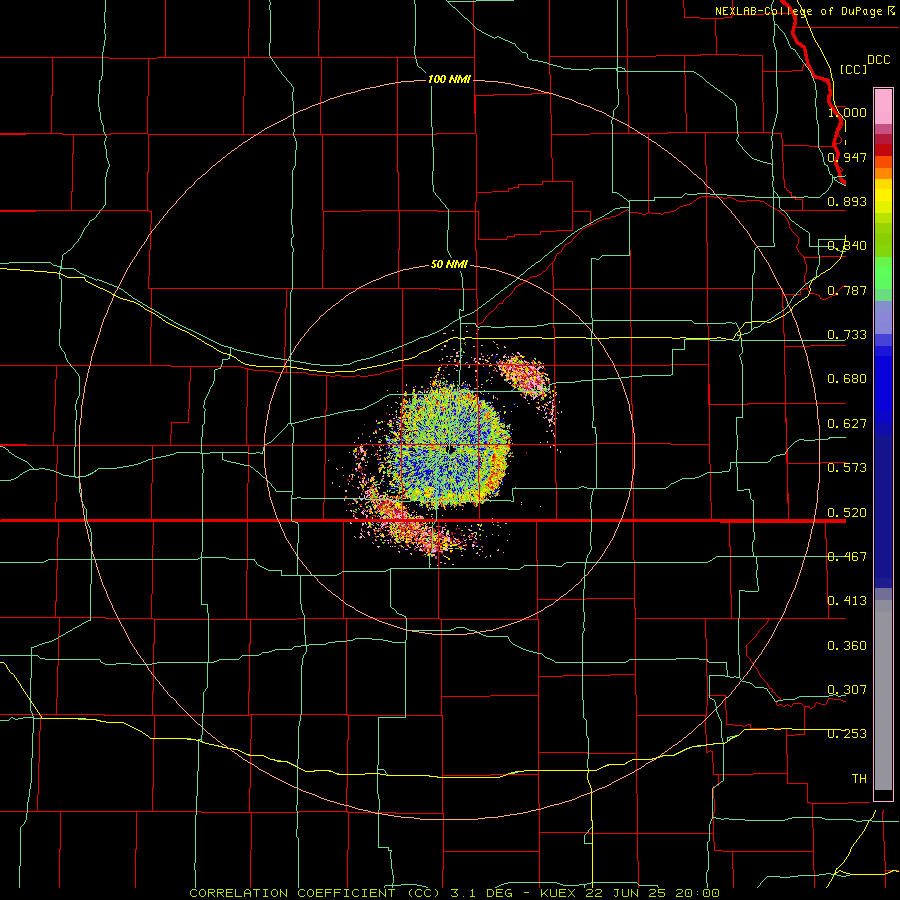The width and height of the screenshot is (900, 900).
Task: Click the CORRELATION COEFFICIENT (CC) caption text
Action: 315,893
